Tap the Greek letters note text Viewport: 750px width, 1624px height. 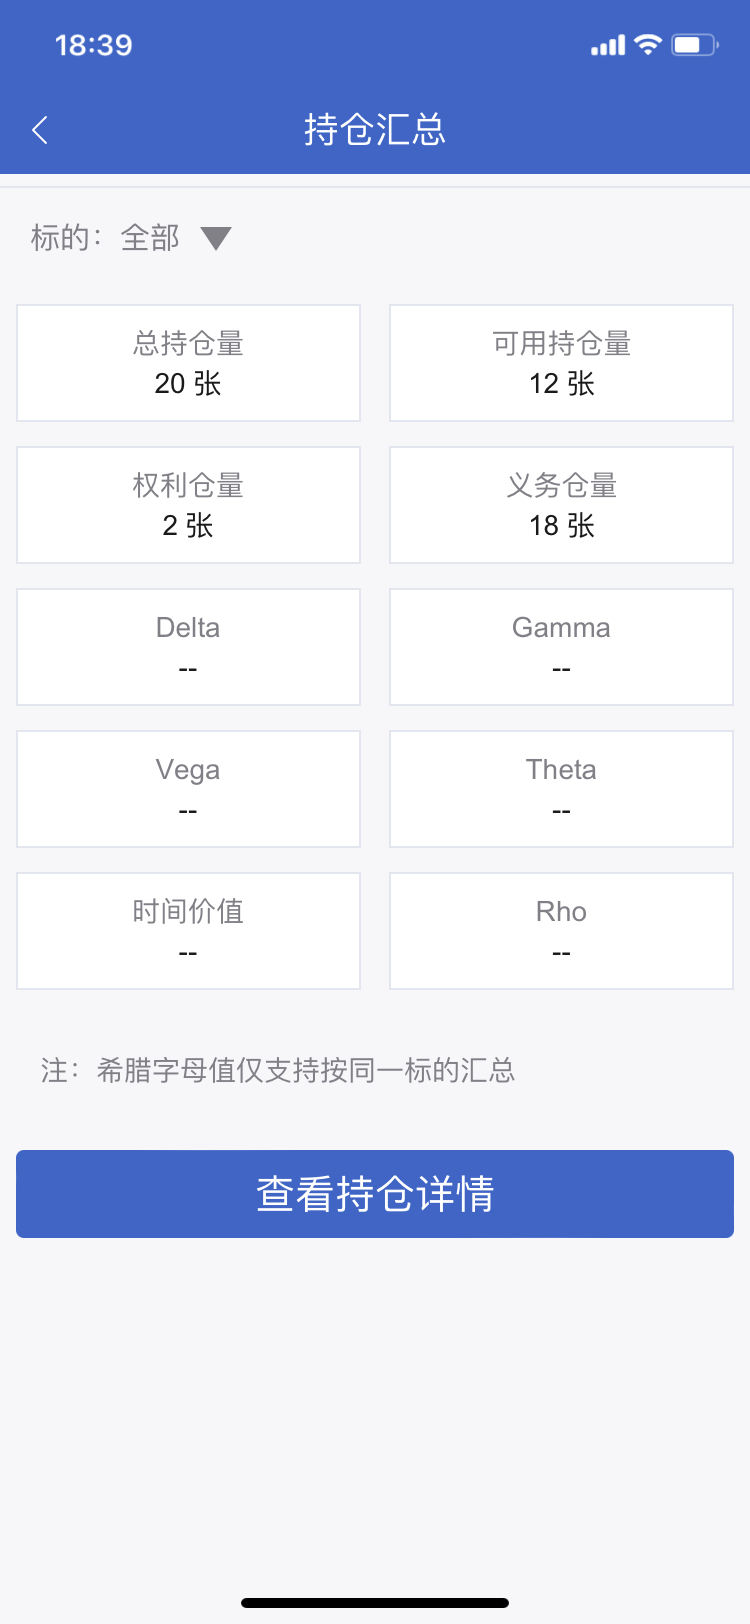[278, 1071]
